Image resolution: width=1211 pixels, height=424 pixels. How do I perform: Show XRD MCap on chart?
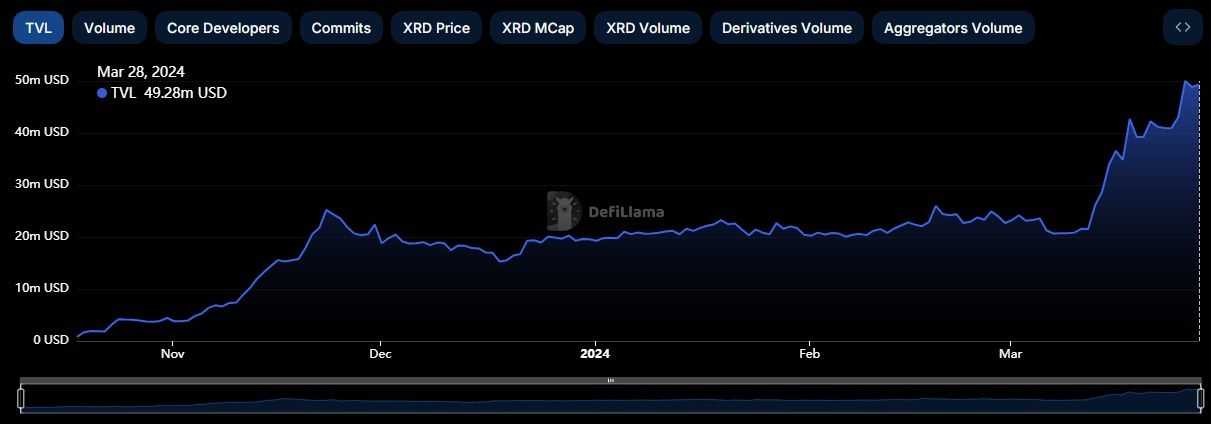pyautogui.click(x=538, y=28)
